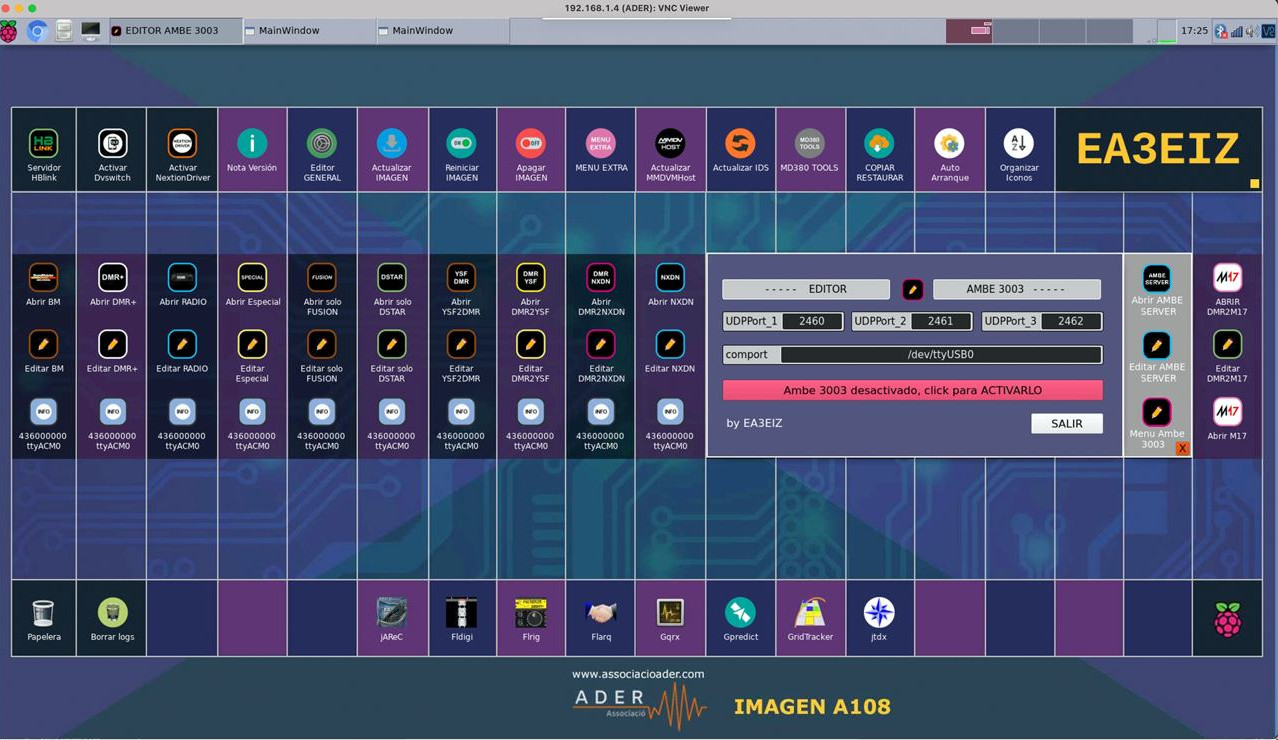Switch to EDITOR AMBE 3003 taskbar window
This screenshot has height=740, width=1278.
[x=172, y=31]
